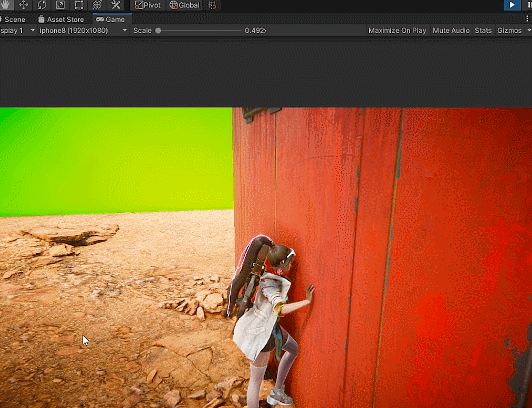This screenshot has width=532, height=408.
Task: Select the Rotate tool
Action: pos(42,5)
